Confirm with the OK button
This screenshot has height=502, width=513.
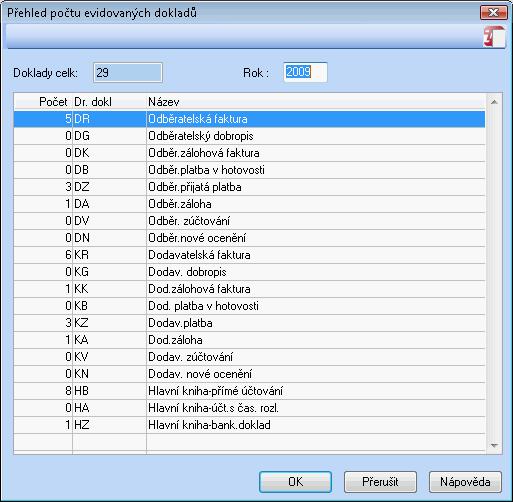point(295,482)
